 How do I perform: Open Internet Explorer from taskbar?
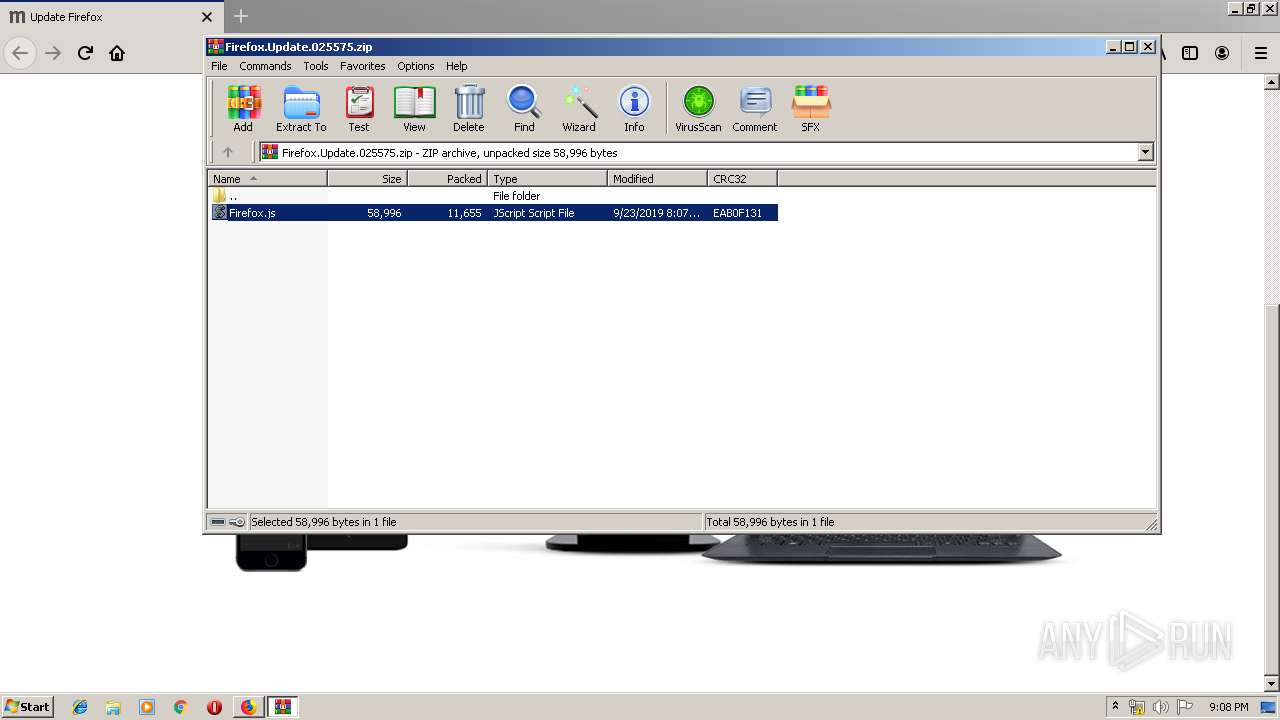click(80, 707)
